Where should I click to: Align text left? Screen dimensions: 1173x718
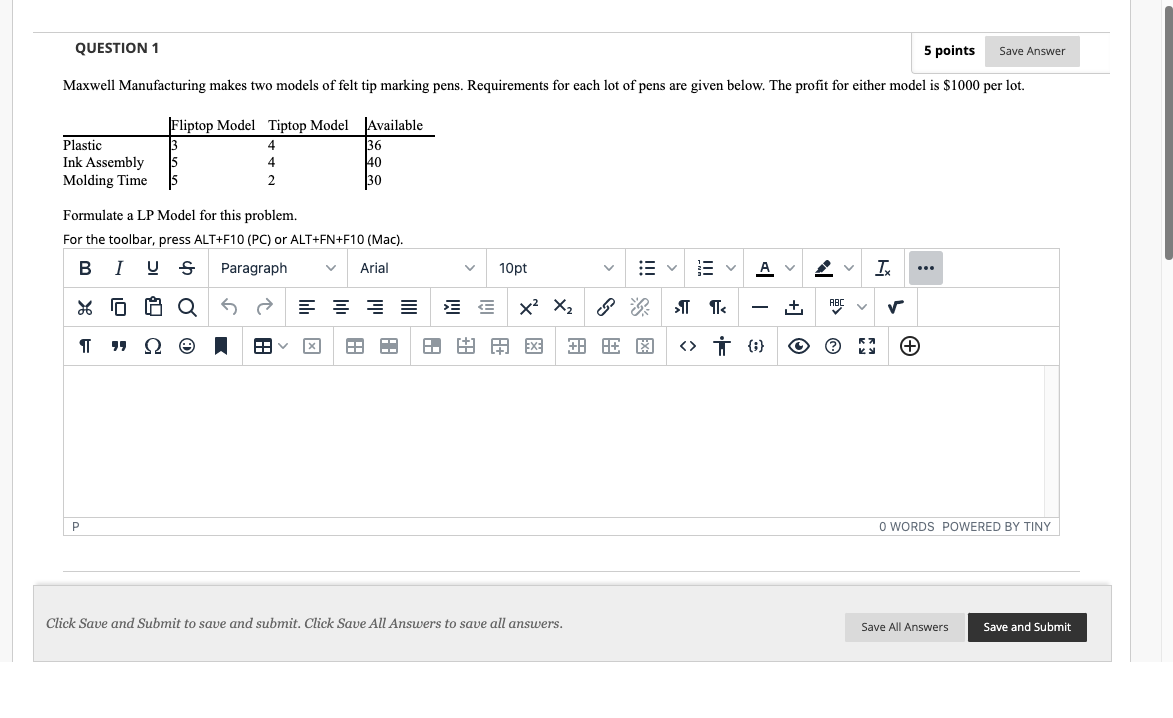tap(307, 307)
